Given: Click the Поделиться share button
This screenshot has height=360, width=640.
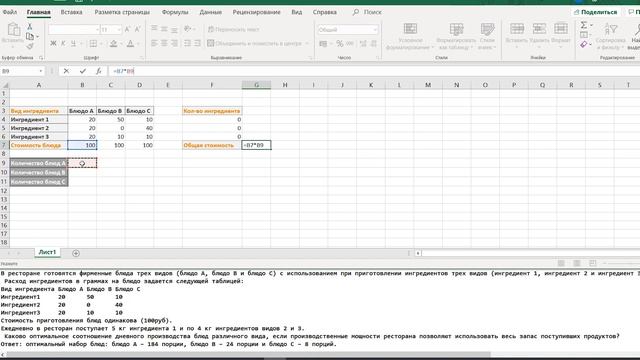Looking at the screenshot, I should coord(595,12).
